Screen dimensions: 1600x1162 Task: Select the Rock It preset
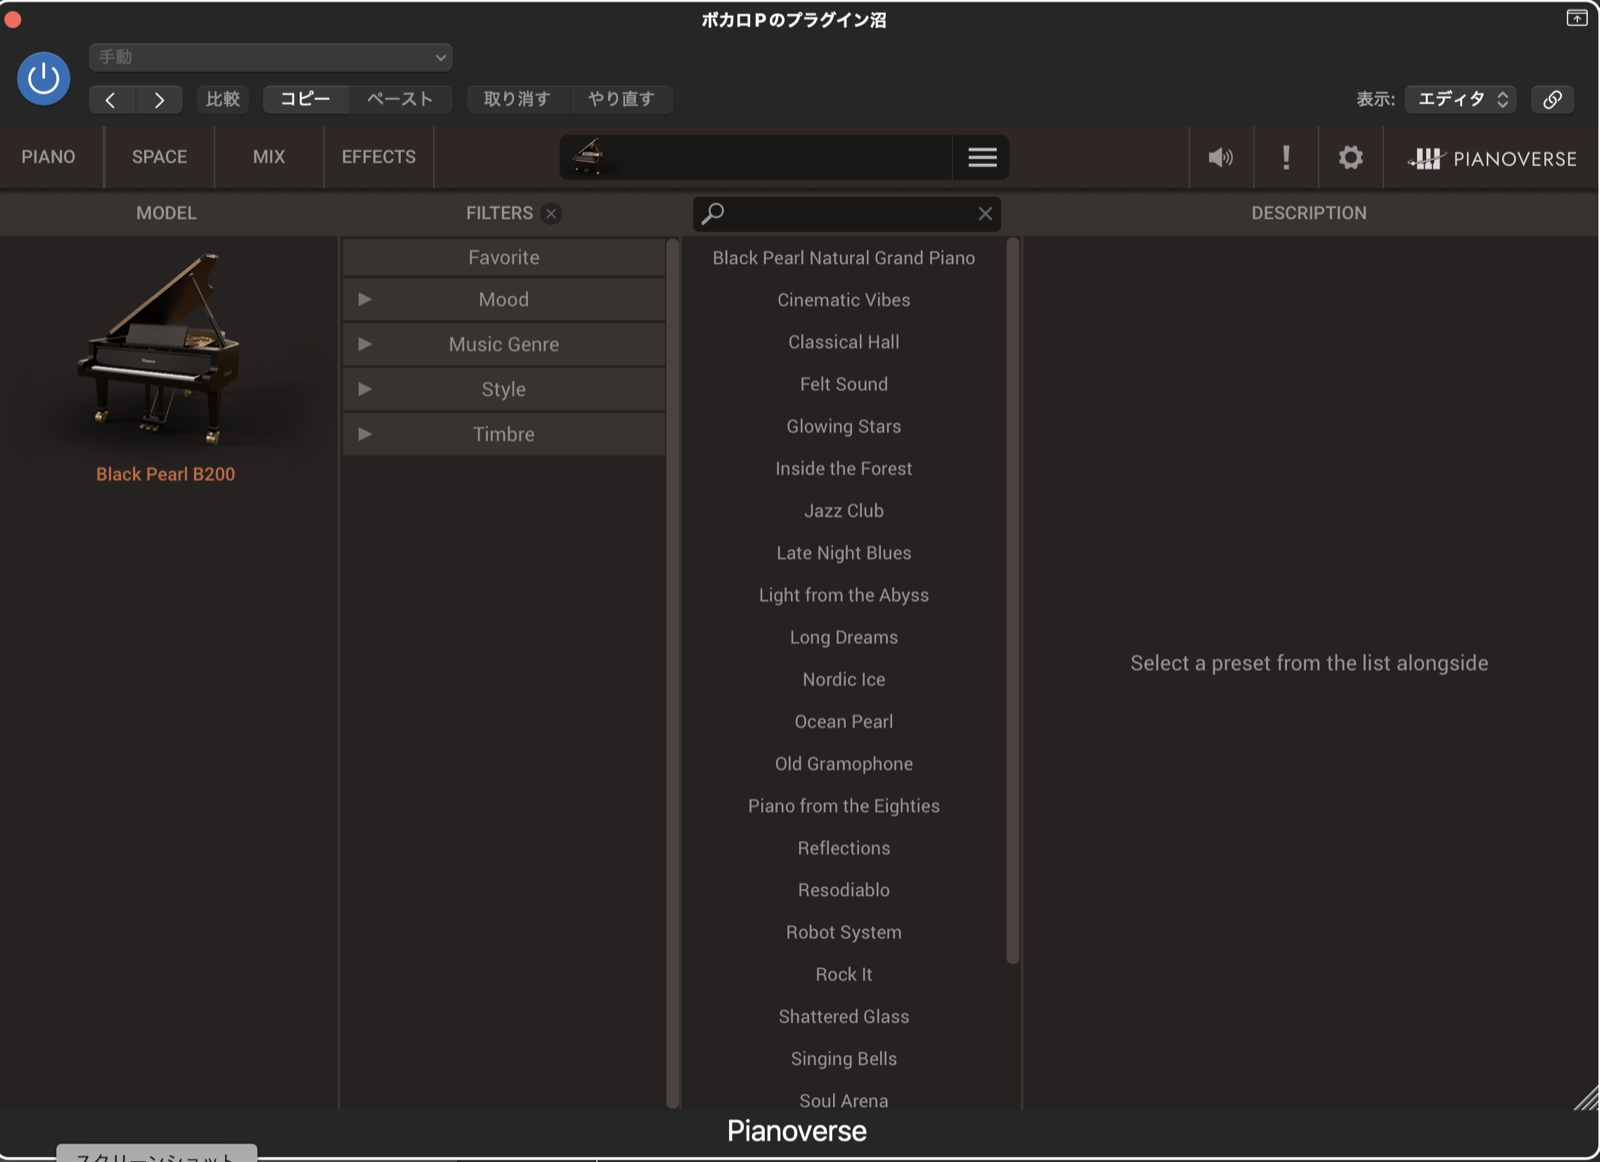click(x=844, y=974)
